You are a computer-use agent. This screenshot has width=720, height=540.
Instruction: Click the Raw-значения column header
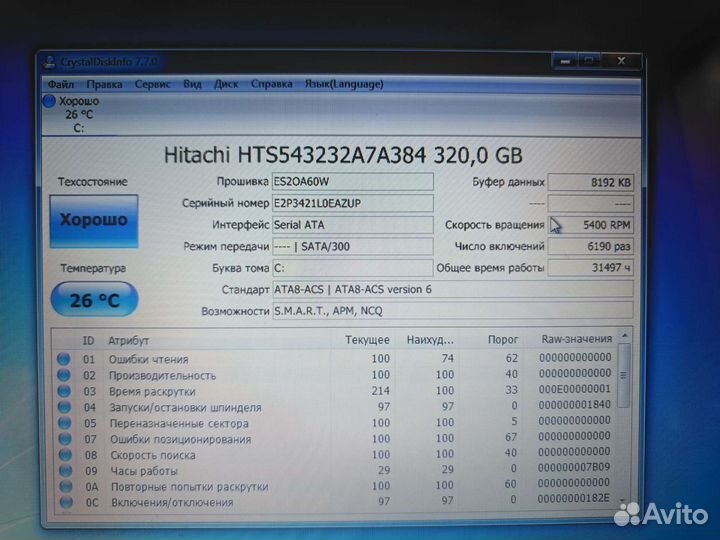[x=577, y=339]
